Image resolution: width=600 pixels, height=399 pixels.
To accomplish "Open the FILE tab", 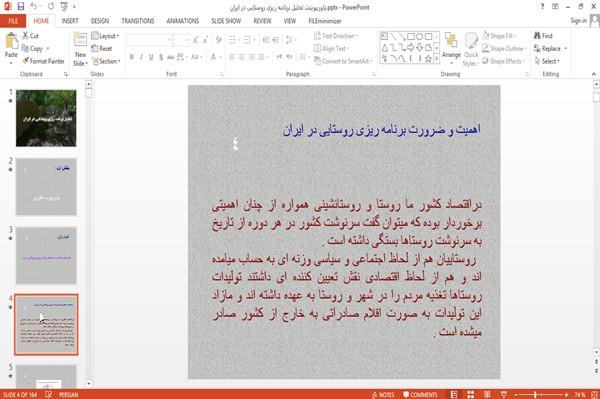I will tap(13, 21).
